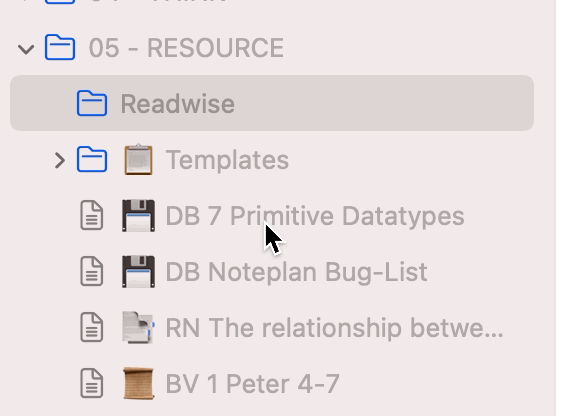
Task: Collapse the 05 - RESOURCE folder chevron
Action: pos(26,49)
